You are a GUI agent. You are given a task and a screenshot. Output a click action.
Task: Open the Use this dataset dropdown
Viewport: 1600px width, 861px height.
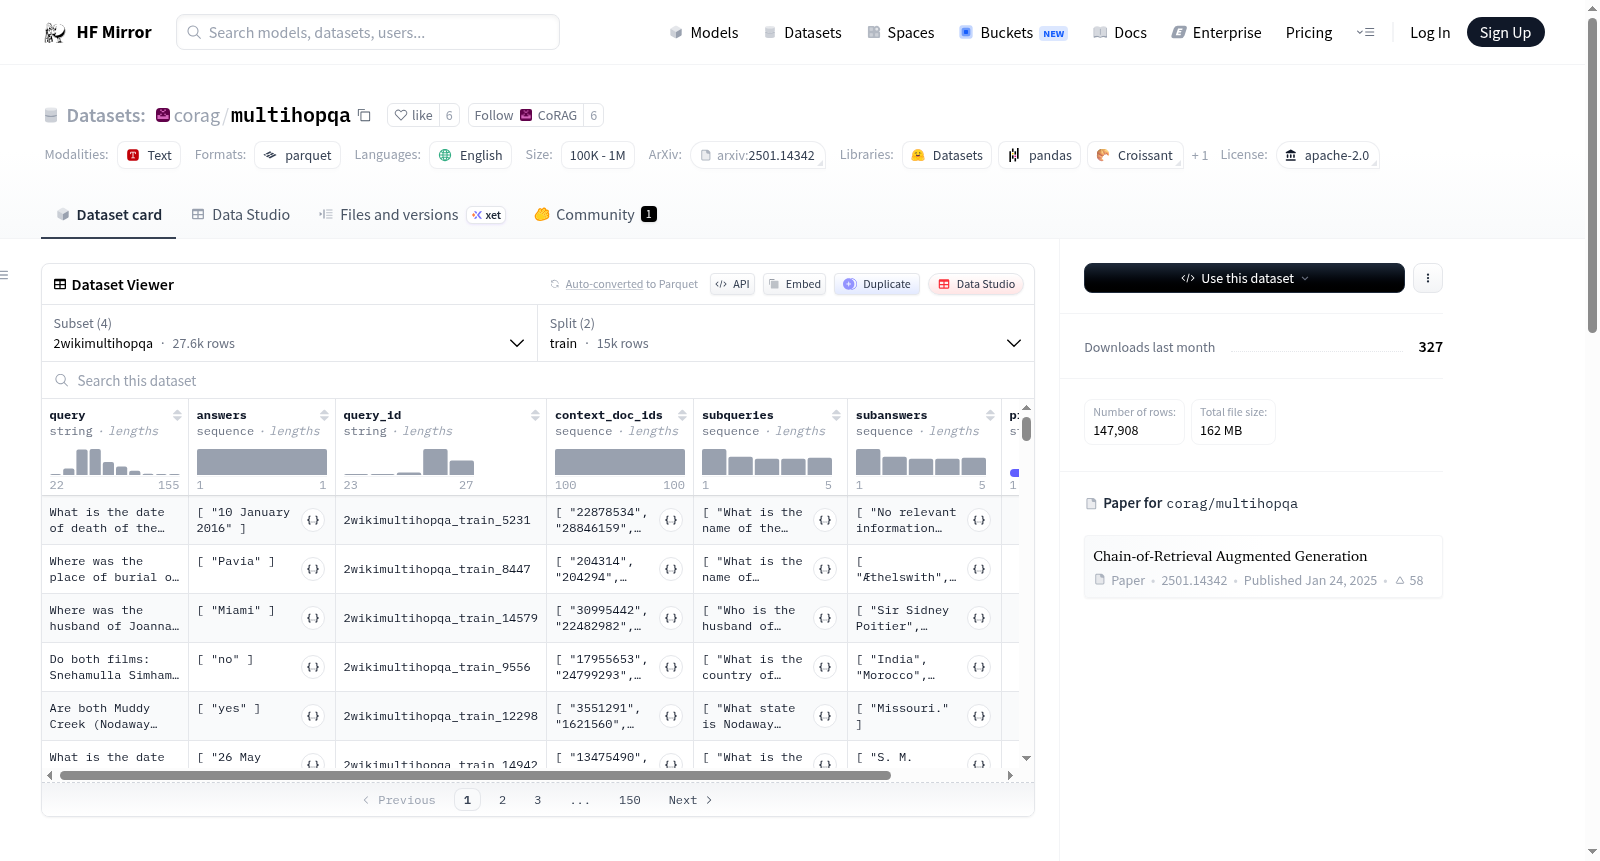click(x=1244, y=278)
